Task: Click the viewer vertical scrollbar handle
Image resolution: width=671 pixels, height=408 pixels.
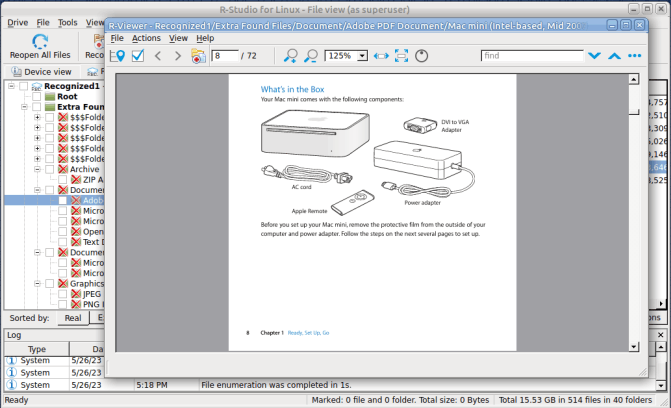Action: click(634, 101)
